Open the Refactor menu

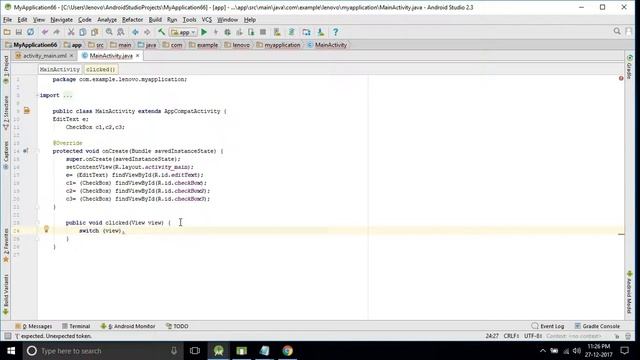[132, 20]
